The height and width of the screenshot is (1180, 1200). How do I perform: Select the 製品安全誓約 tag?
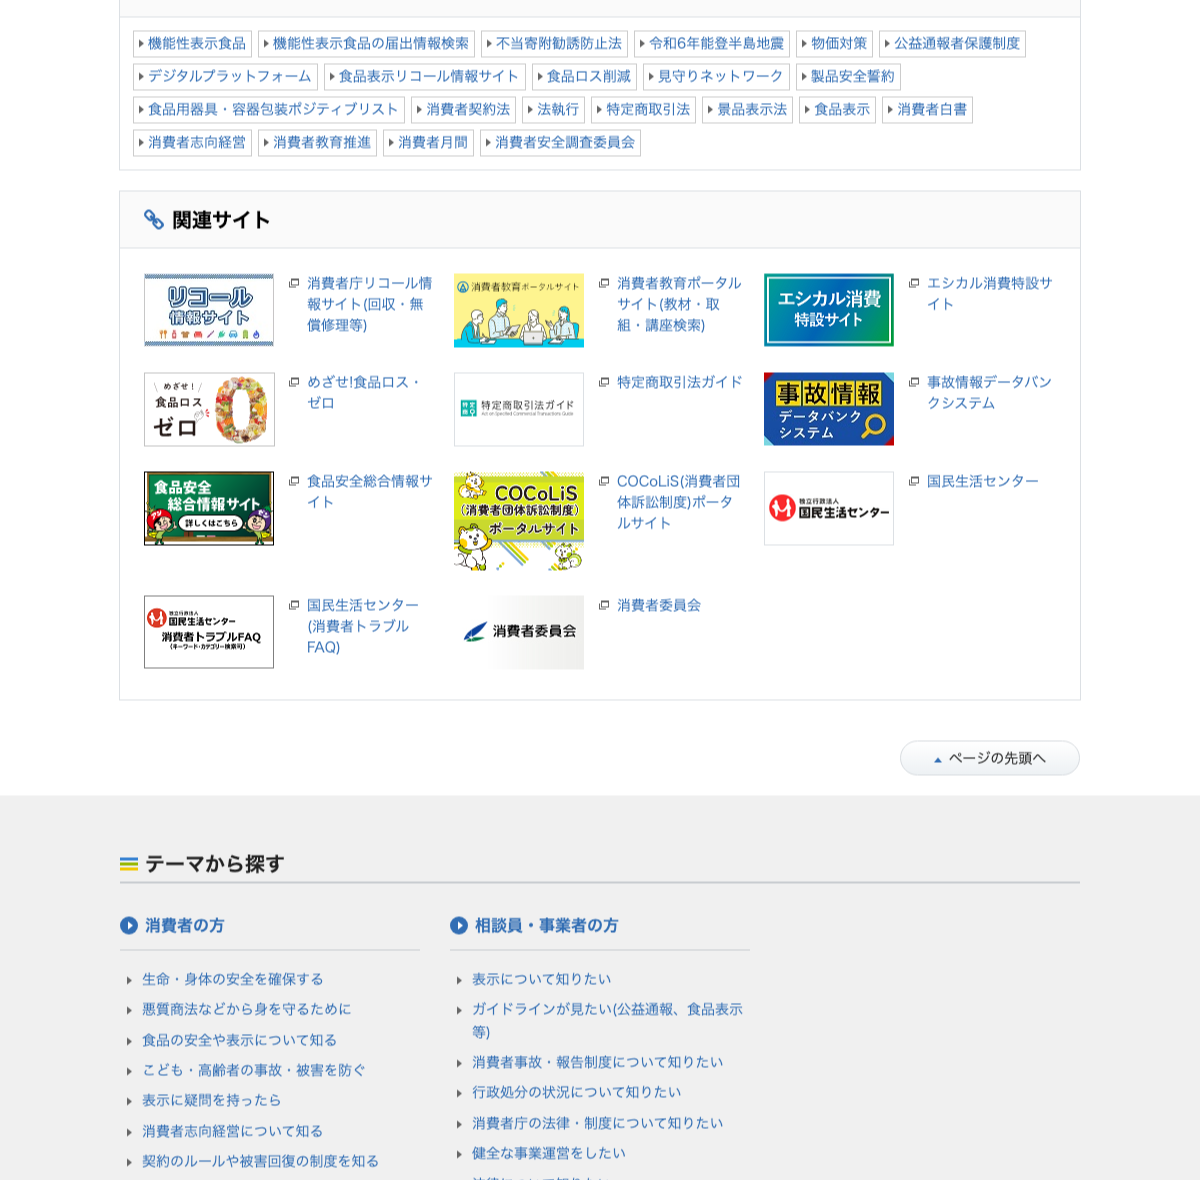click(x=849, y=77)
